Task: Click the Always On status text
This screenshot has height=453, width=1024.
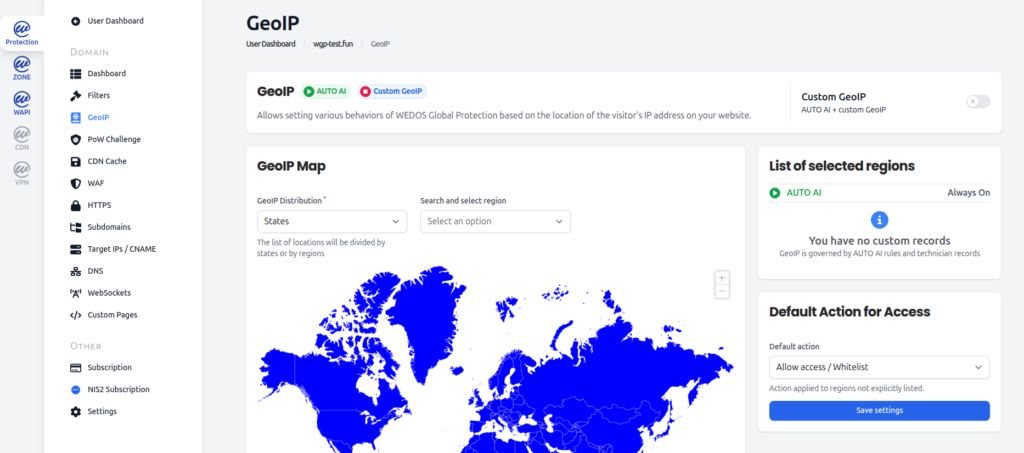Action: 968,193
